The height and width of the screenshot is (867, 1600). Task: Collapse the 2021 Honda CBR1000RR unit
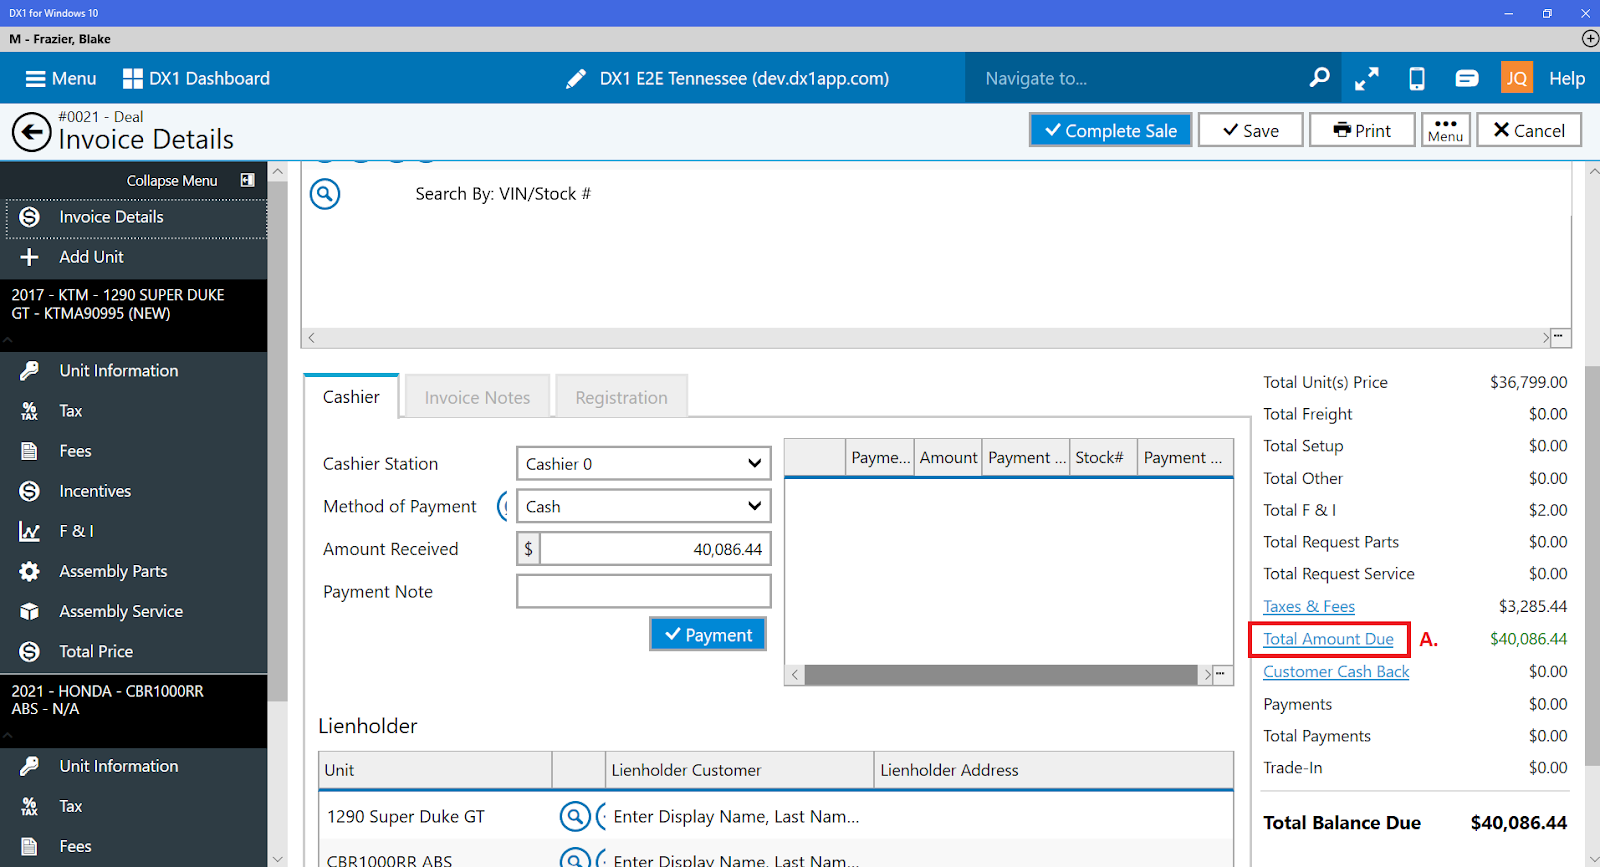pyautogui.click(x=8, y=736)
